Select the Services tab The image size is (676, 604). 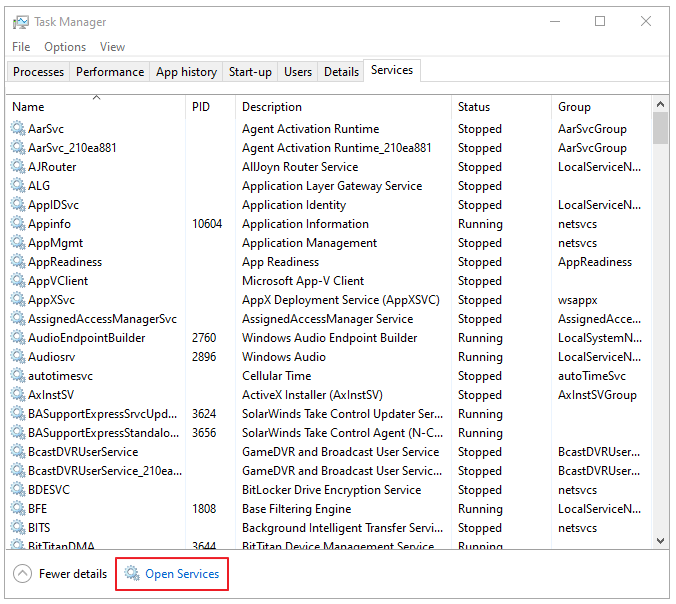[392, 70]
